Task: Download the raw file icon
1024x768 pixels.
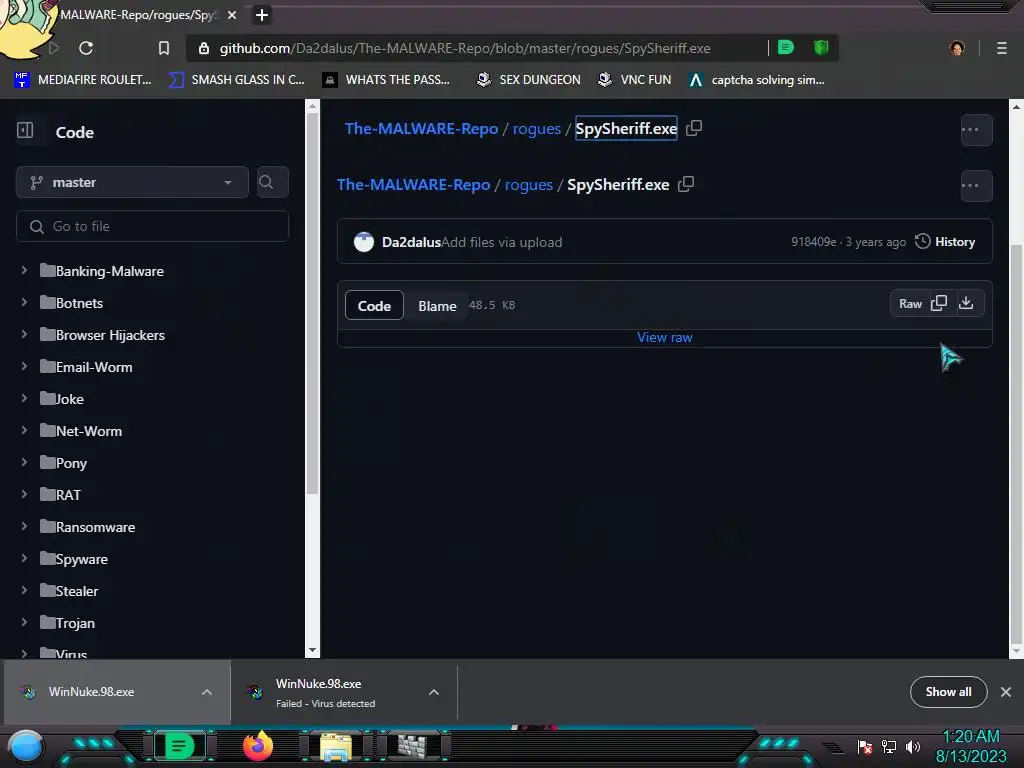Action: point(966,303)
